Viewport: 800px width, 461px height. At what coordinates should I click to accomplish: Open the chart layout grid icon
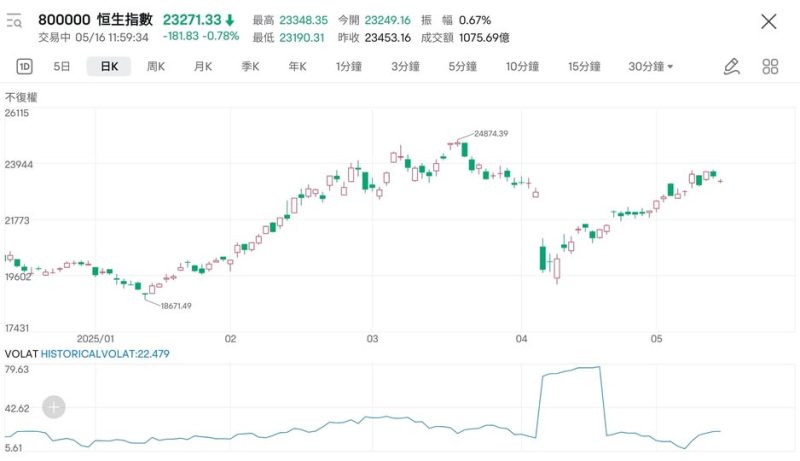coord(770,67)
